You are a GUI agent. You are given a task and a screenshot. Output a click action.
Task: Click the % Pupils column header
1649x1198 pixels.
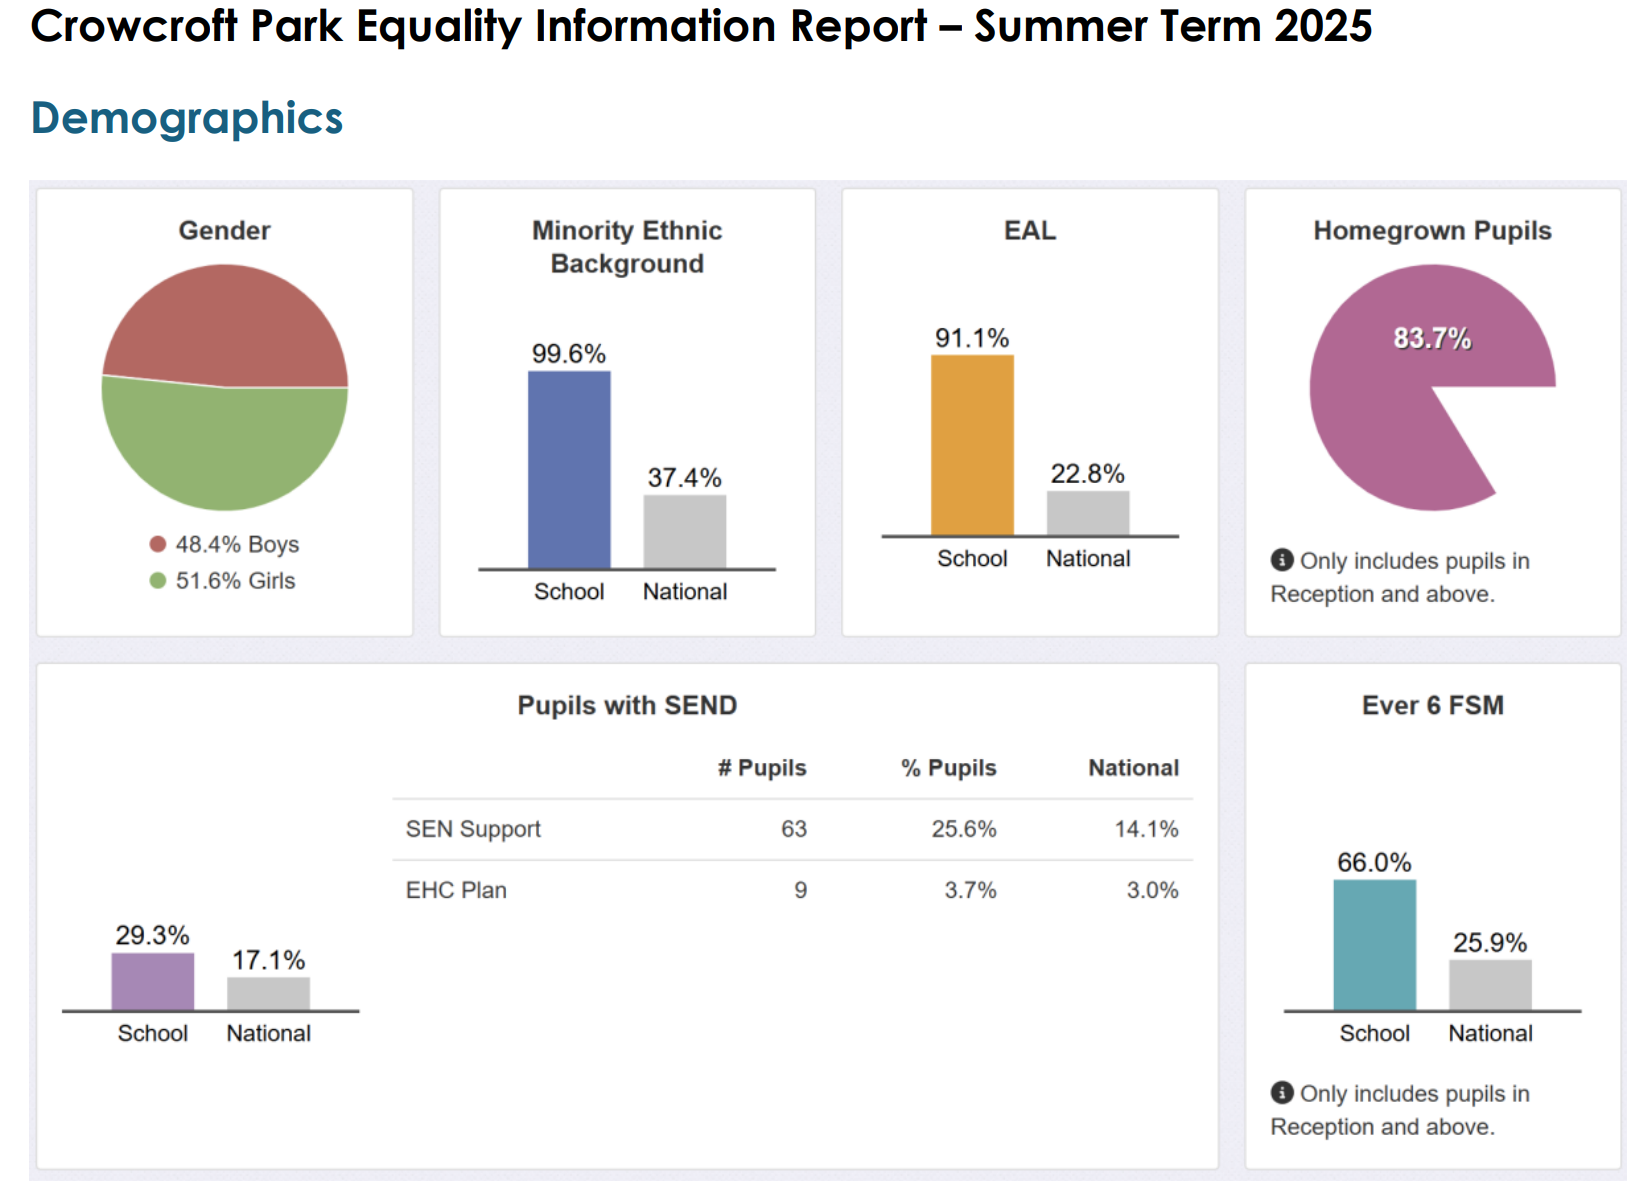pyautogui.click(x=948, y=768)
